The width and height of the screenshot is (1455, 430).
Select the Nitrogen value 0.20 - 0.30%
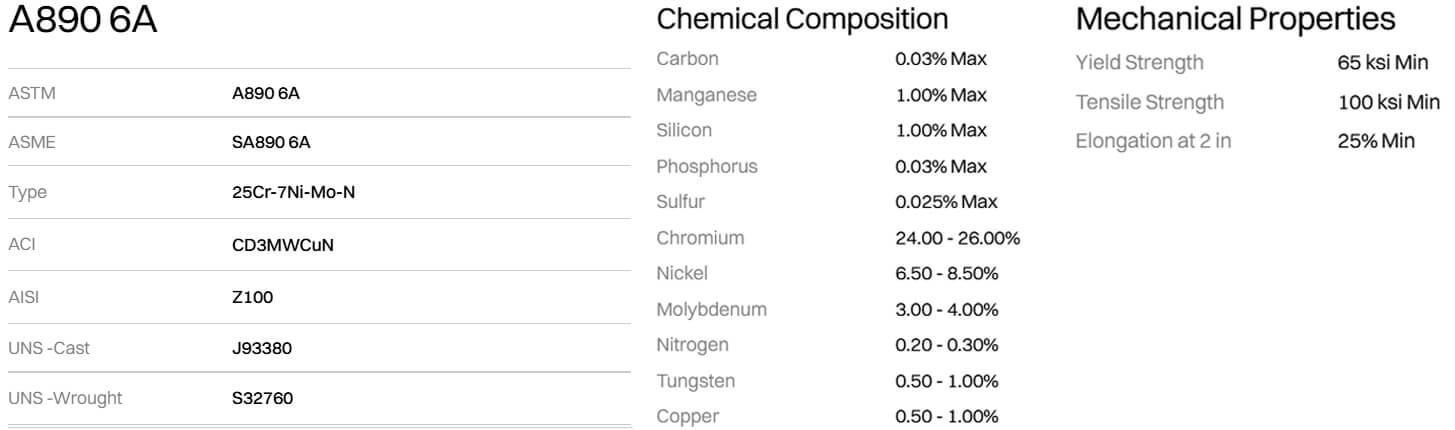point(947,345)
